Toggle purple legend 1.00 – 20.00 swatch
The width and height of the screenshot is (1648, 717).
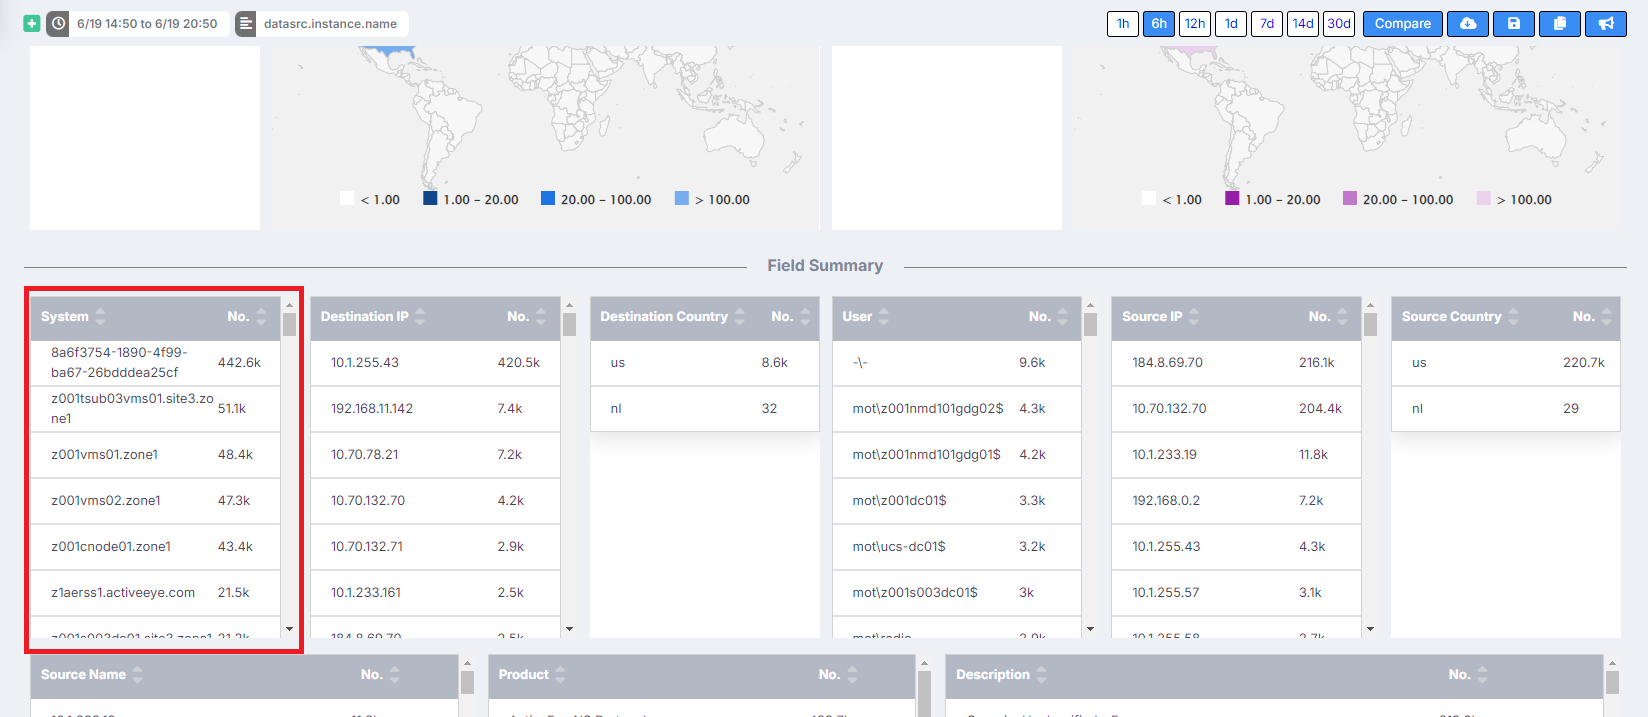pos(1232,198)
